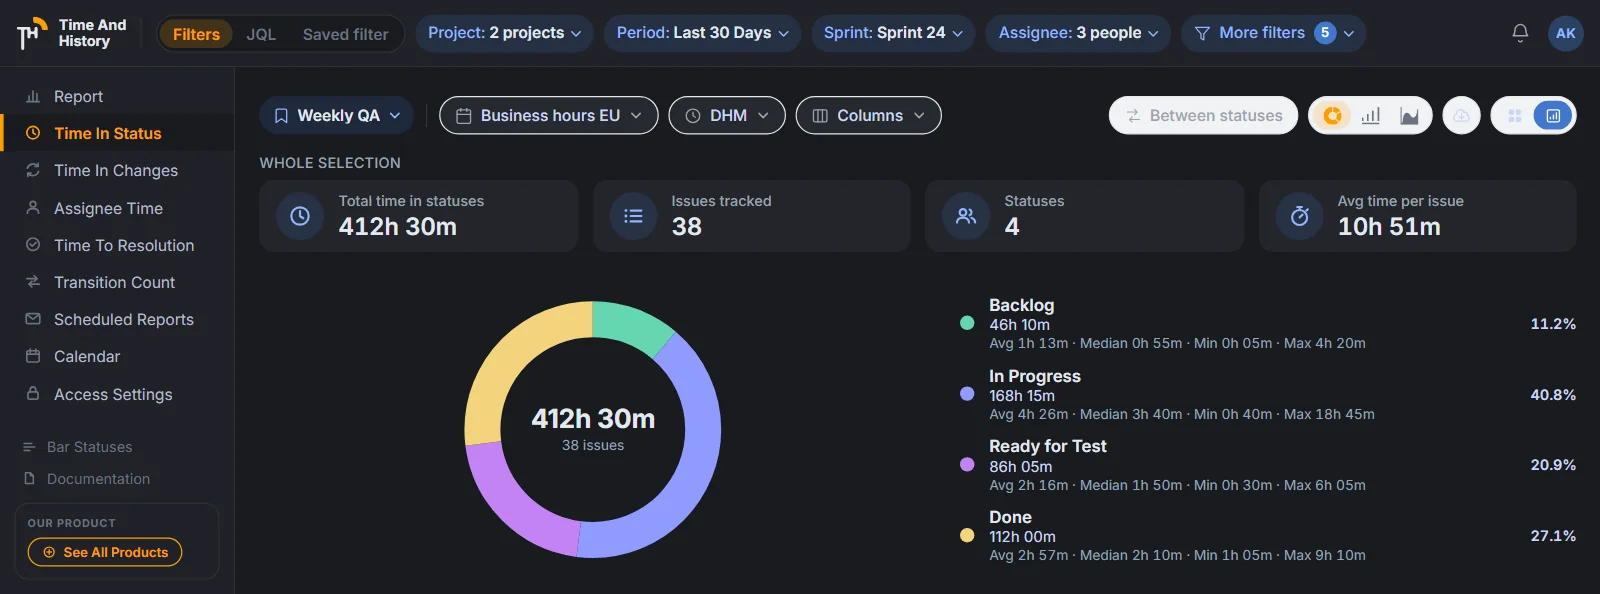Click the Scheduled Reports envelope icon
This screenshot has width=1600, height=594.
33,318
